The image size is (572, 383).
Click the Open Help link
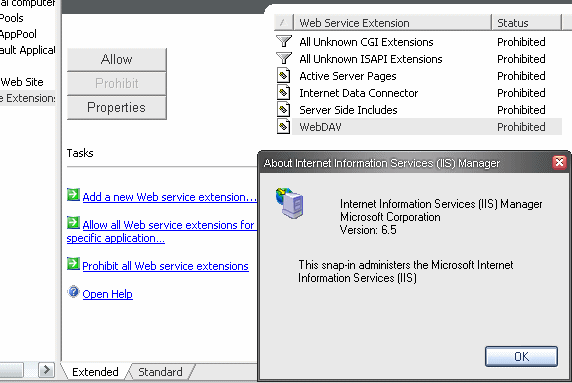click(108, 294)
